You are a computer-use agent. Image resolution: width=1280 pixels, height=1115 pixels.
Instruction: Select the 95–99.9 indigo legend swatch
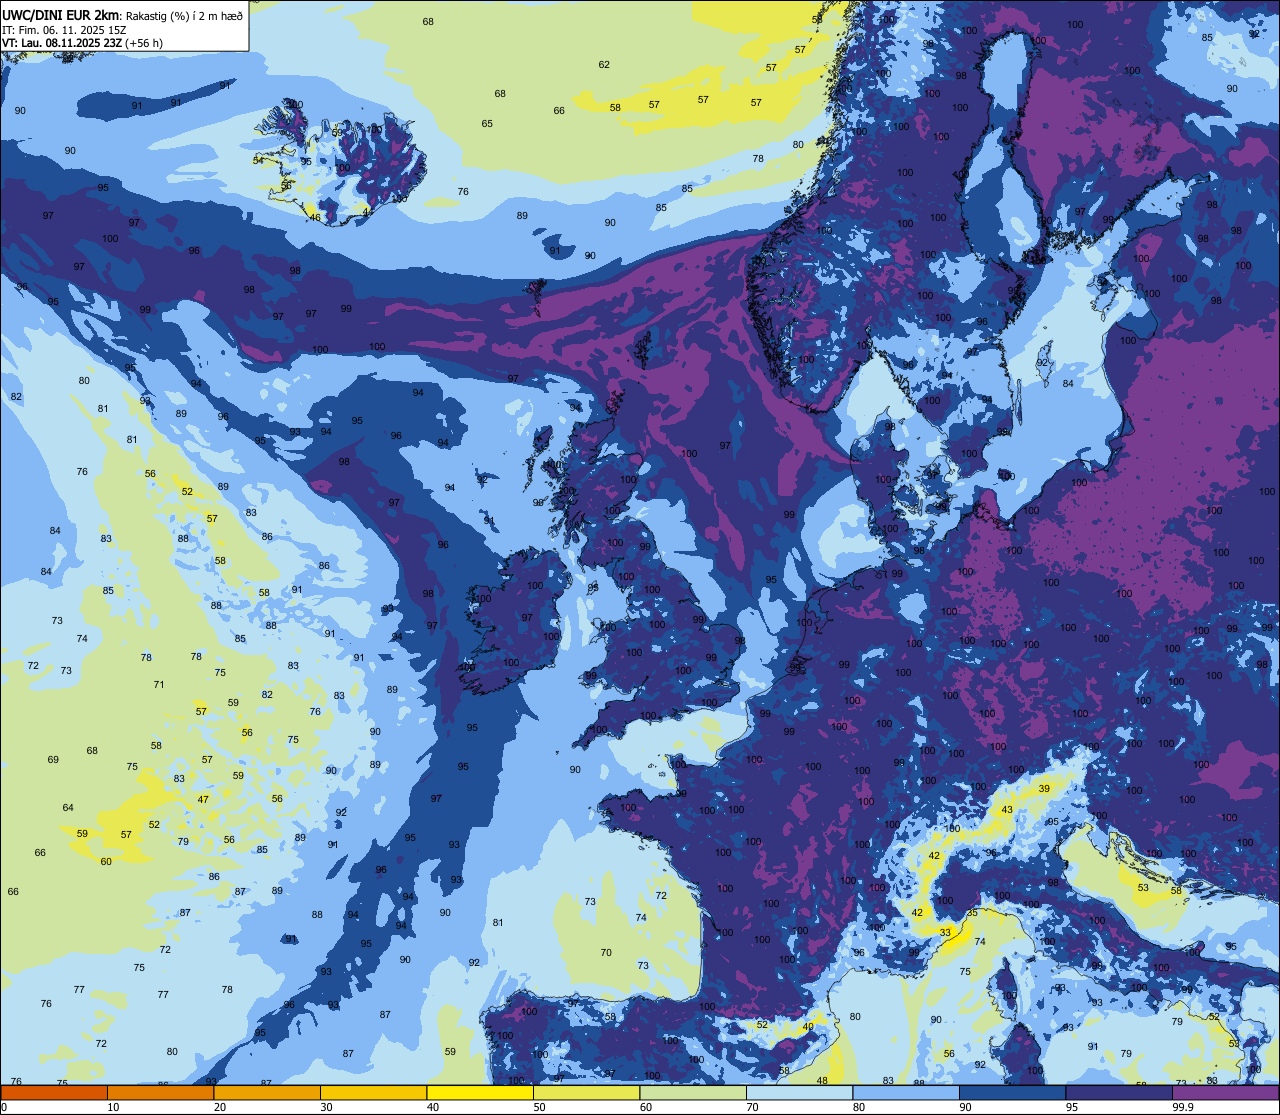click(1119, 1092)
